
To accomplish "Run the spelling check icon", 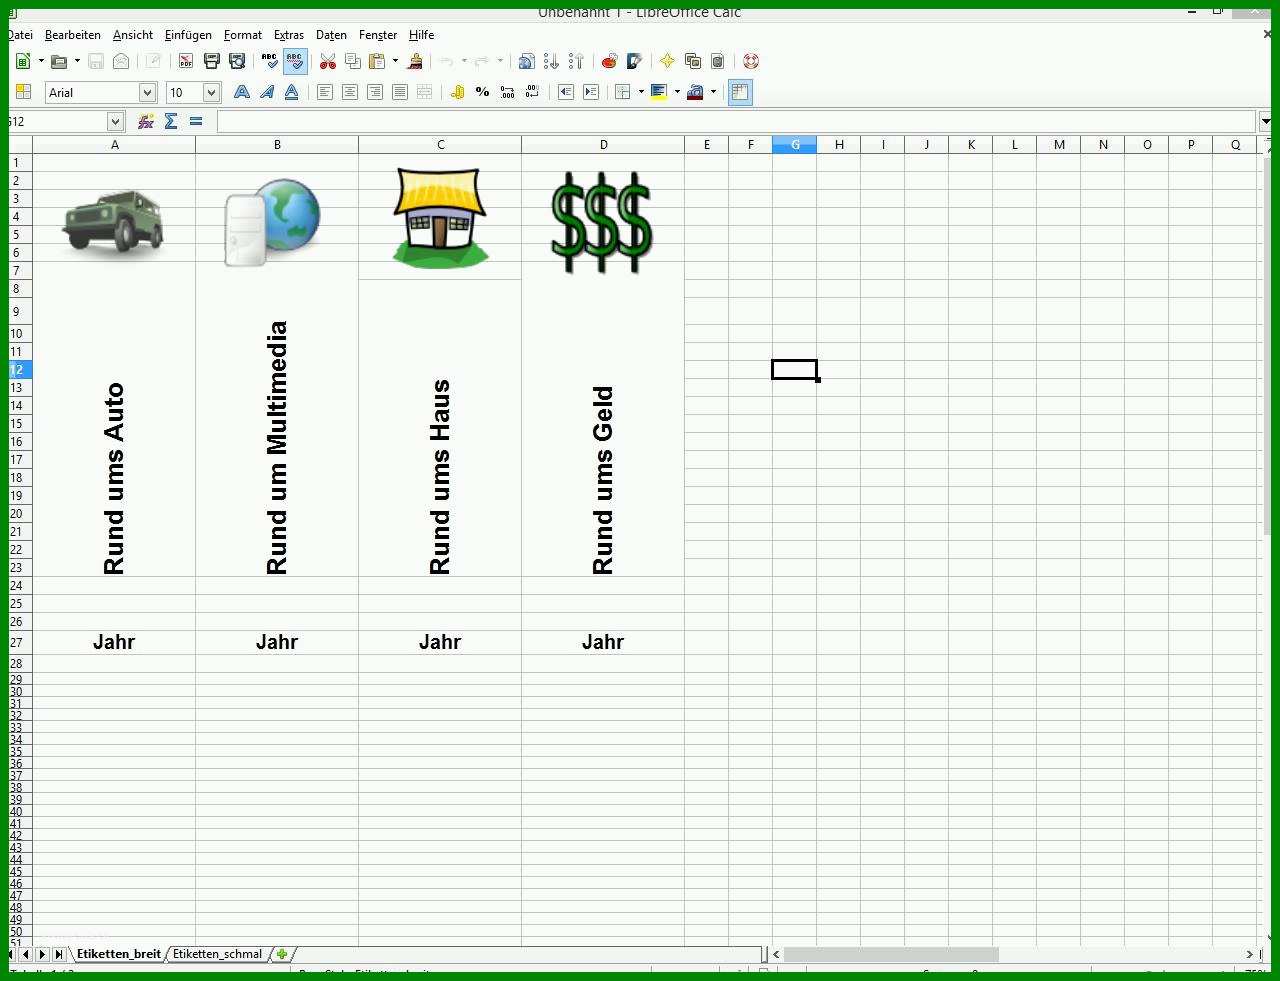I will [x=269, y=61].
